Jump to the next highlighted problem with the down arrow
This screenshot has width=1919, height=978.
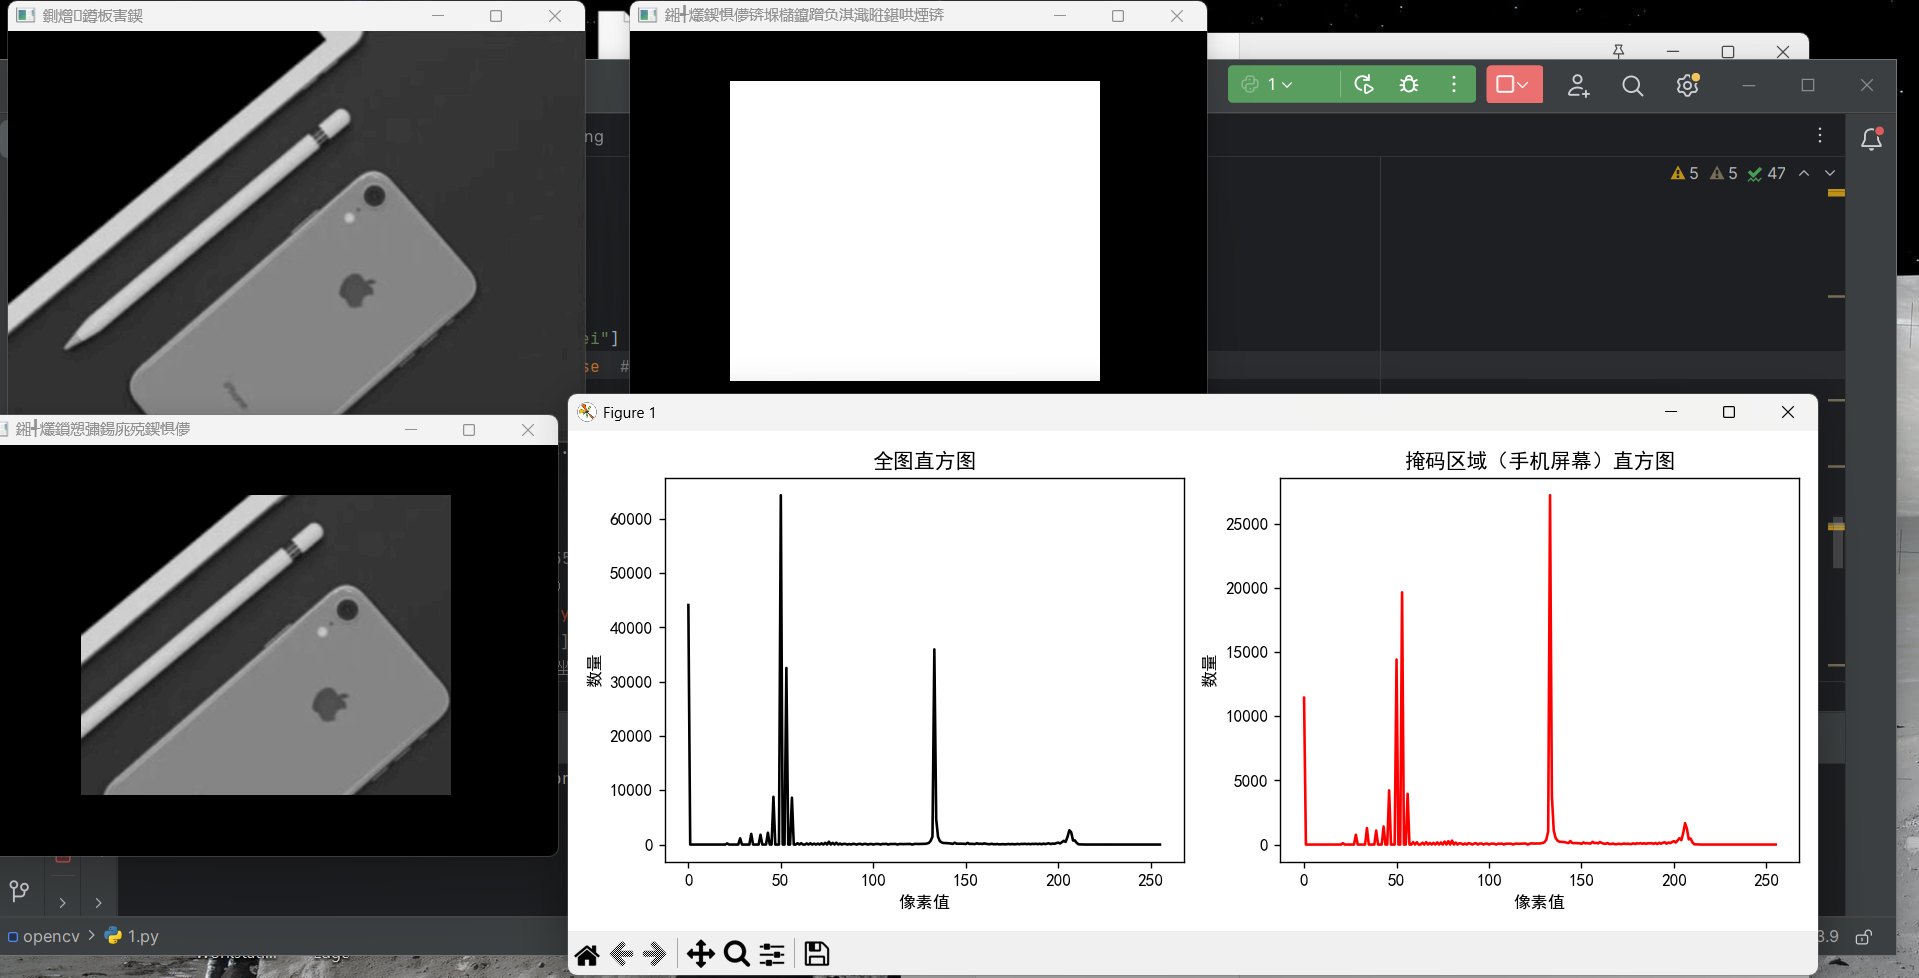(x=1830, y=173)
